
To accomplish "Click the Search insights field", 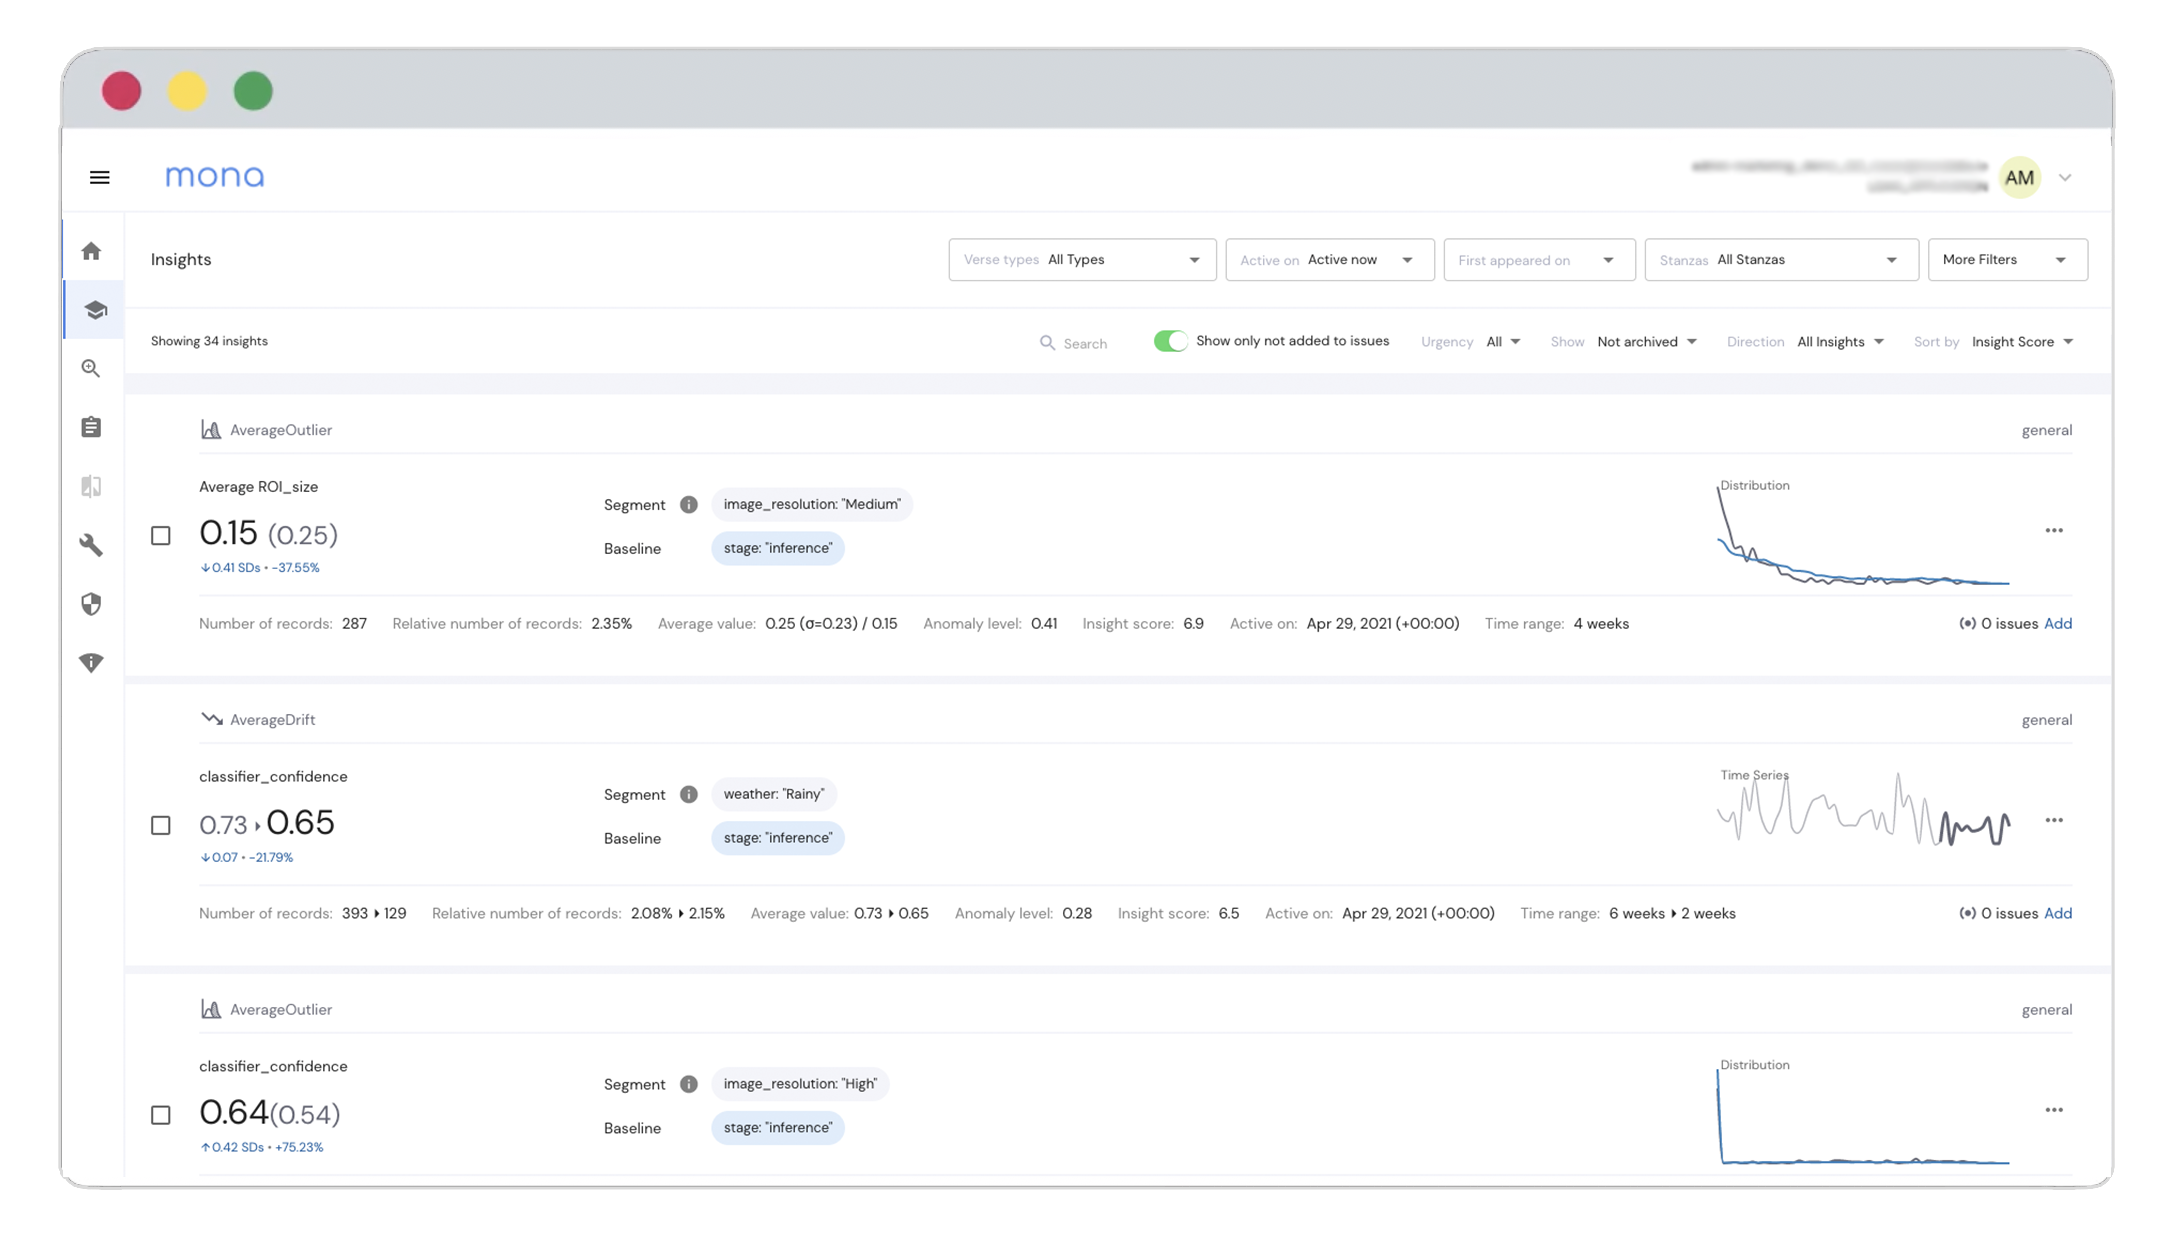I will [1084, 343].
